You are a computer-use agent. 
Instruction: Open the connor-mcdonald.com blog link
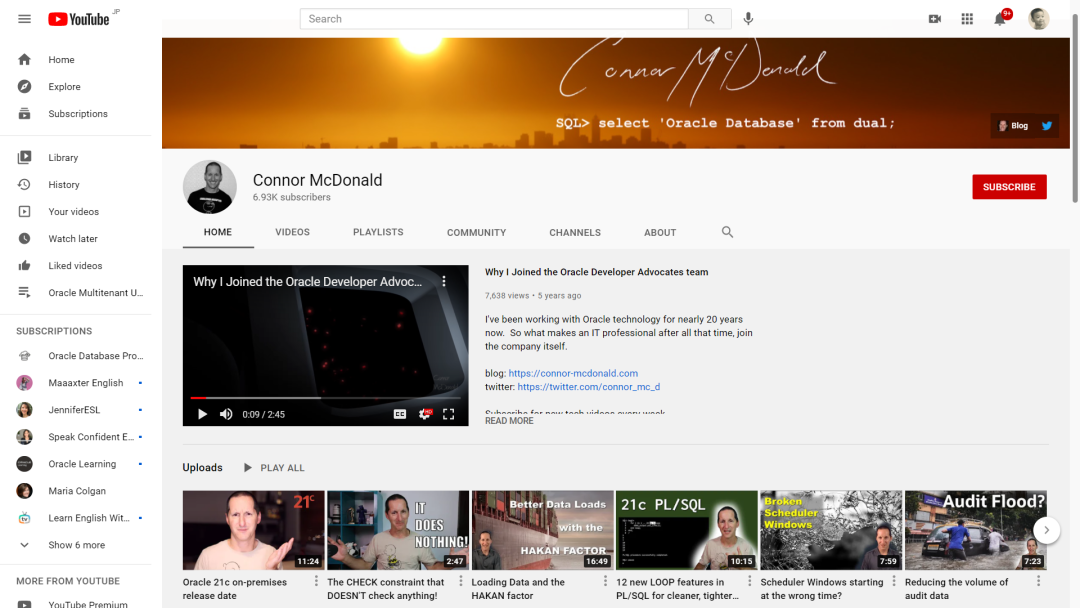pos(573,373)
